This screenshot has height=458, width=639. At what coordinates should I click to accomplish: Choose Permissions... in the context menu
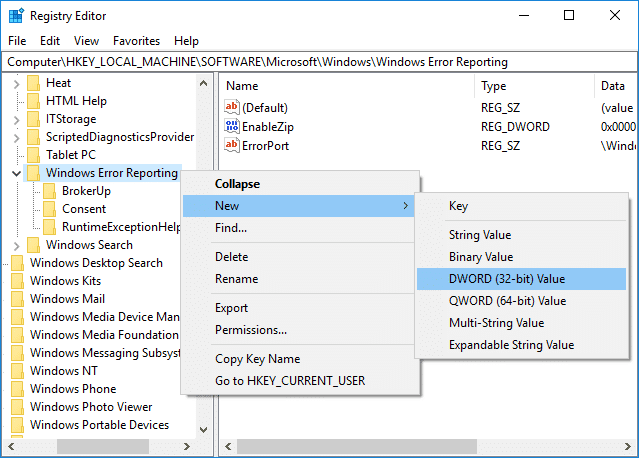300,330
